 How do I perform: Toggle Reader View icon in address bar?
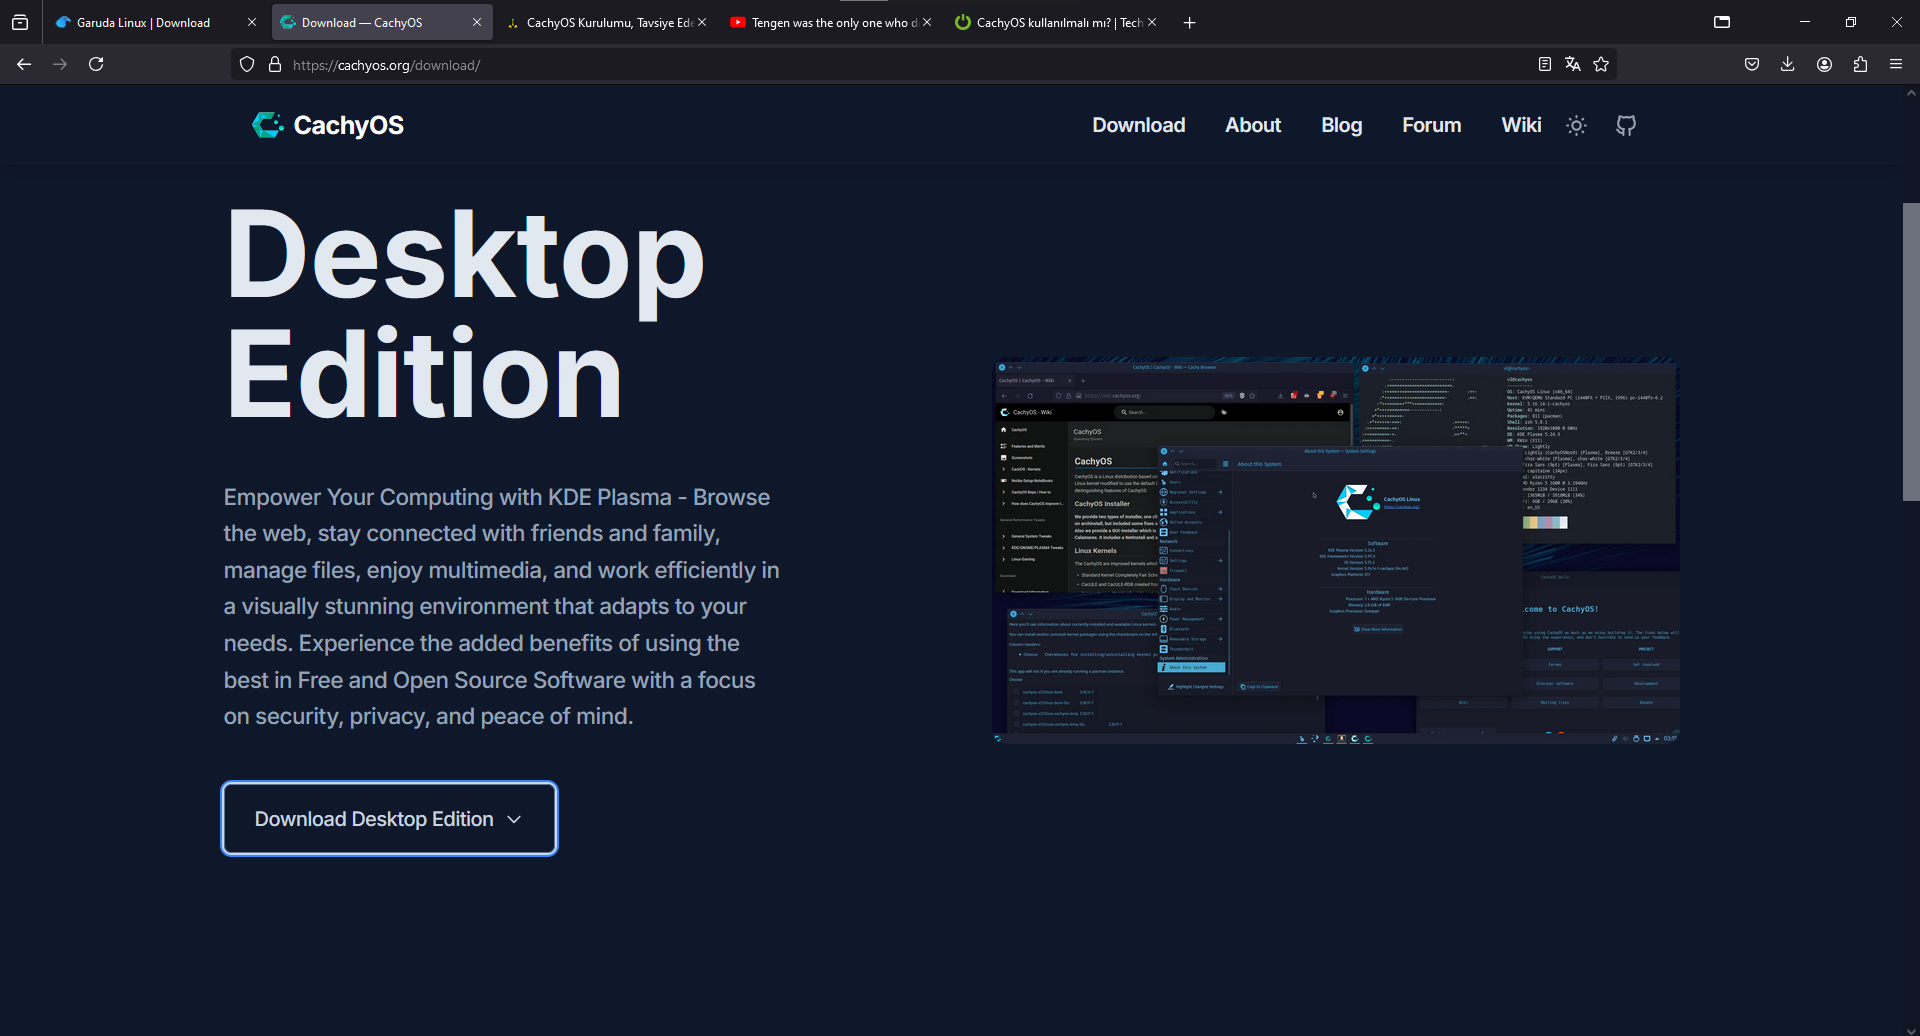[1544, 64]
